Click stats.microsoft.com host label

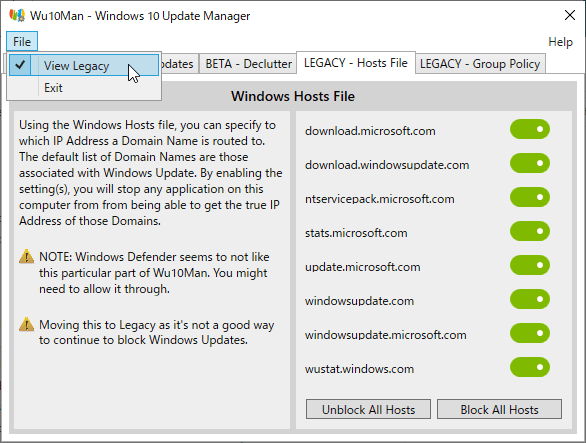pos(356,233)
